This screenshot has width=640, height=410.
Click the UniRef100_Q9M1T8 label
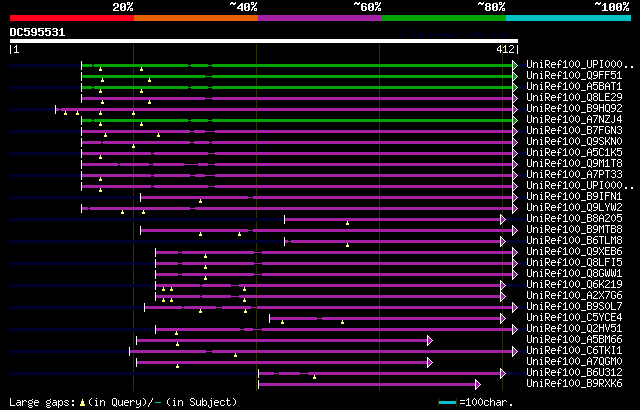574,164
